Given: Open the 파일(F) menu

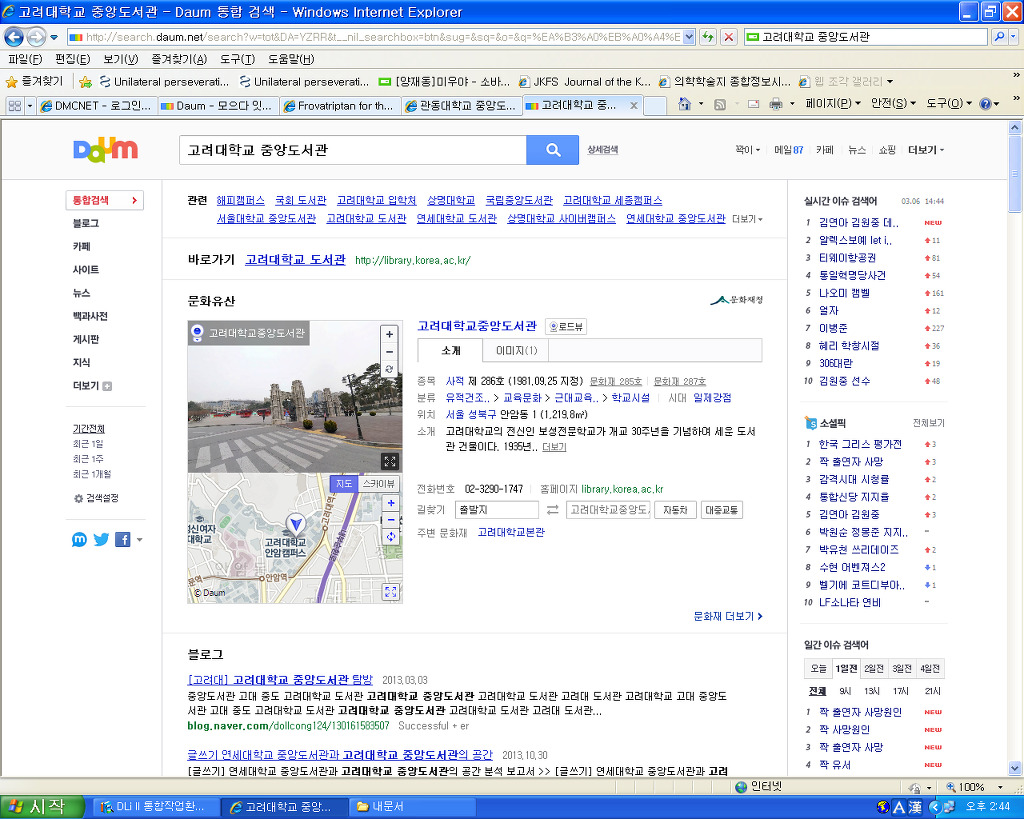Looking at the screenshot, I should click(25, 59).
